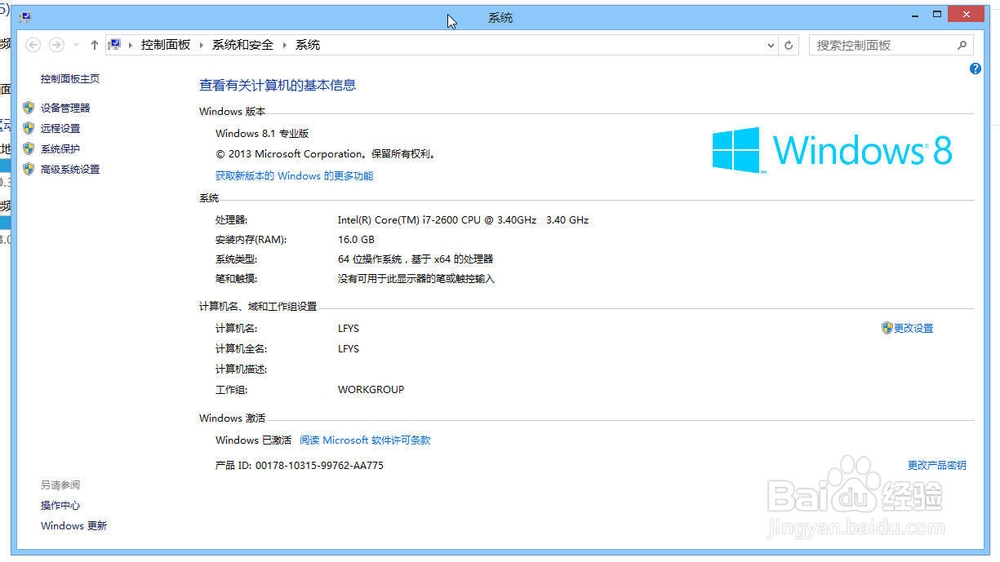Maximize the 系统 window
This screenshot has height=562, width=1000.
[x=937, y=15]
